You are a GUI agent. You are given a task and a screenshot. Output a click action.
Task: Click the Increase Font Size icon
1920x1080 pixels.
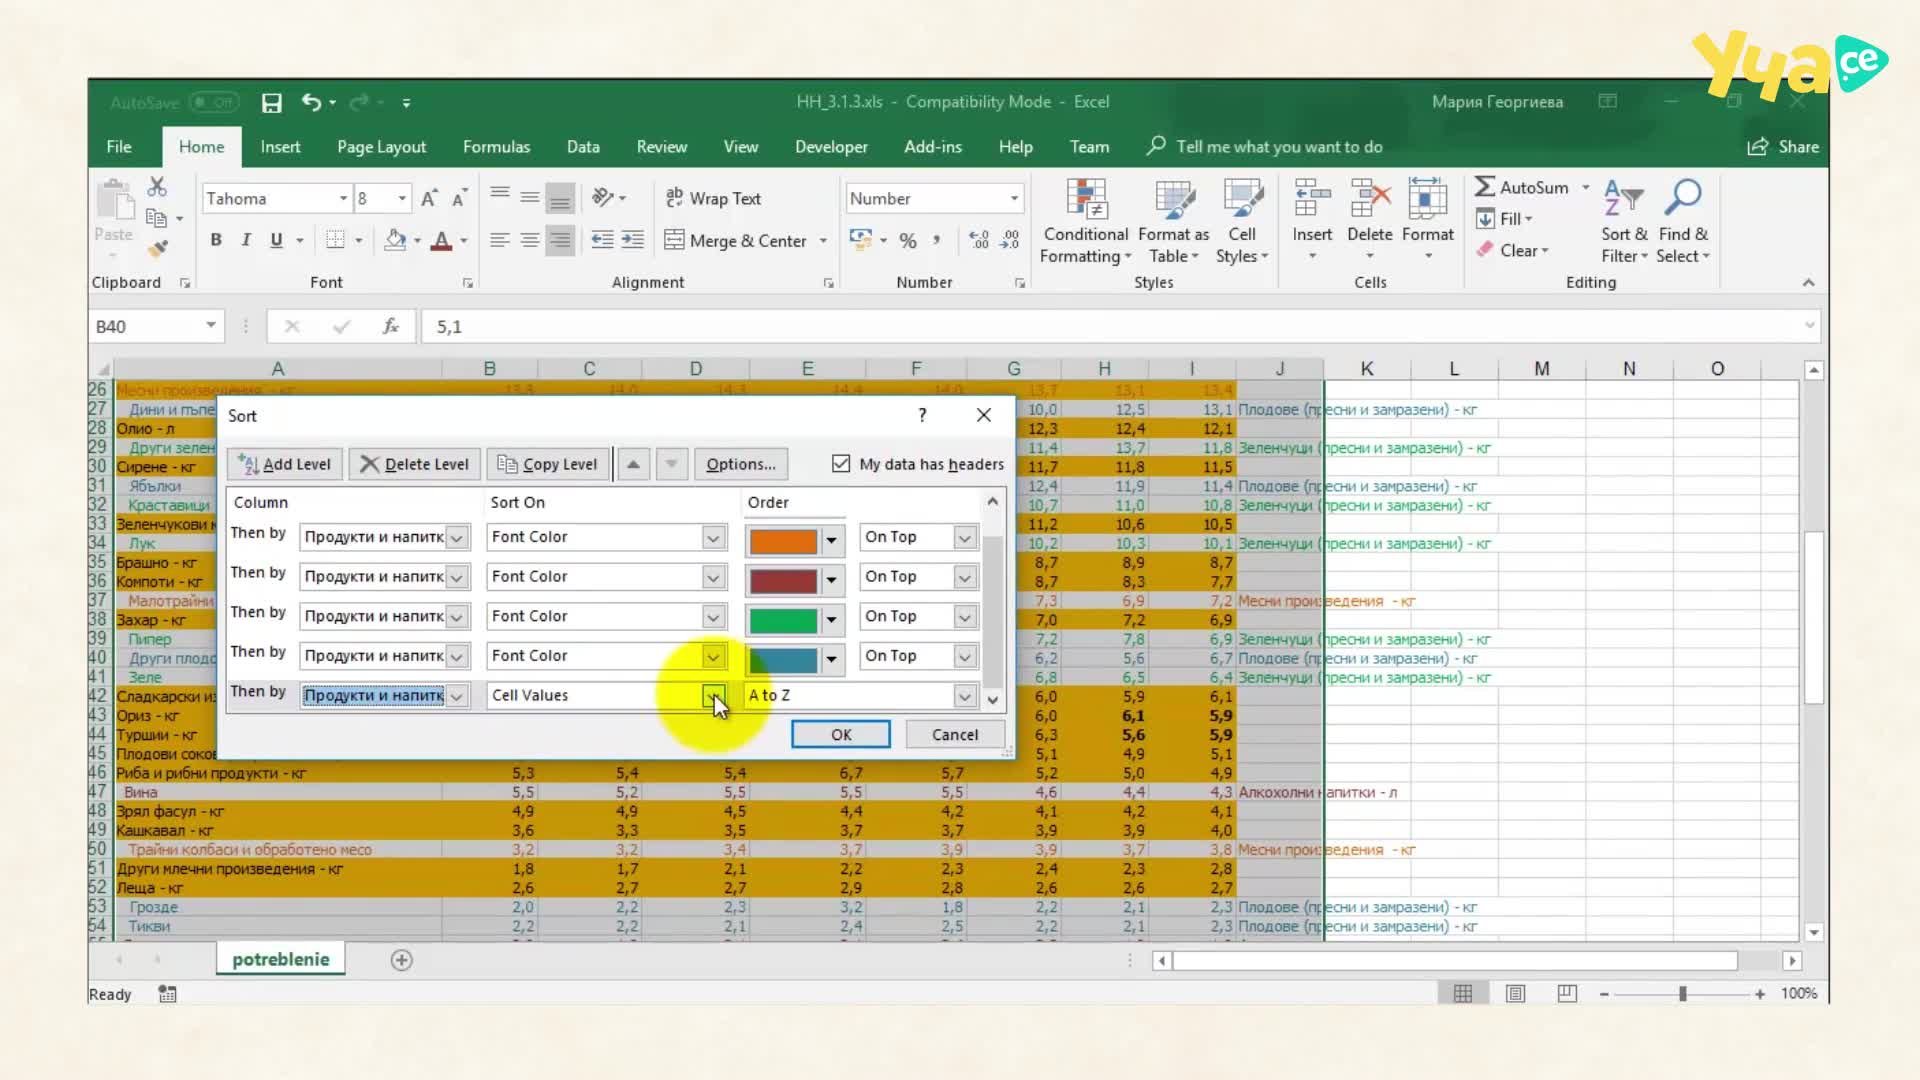(429, 198)
